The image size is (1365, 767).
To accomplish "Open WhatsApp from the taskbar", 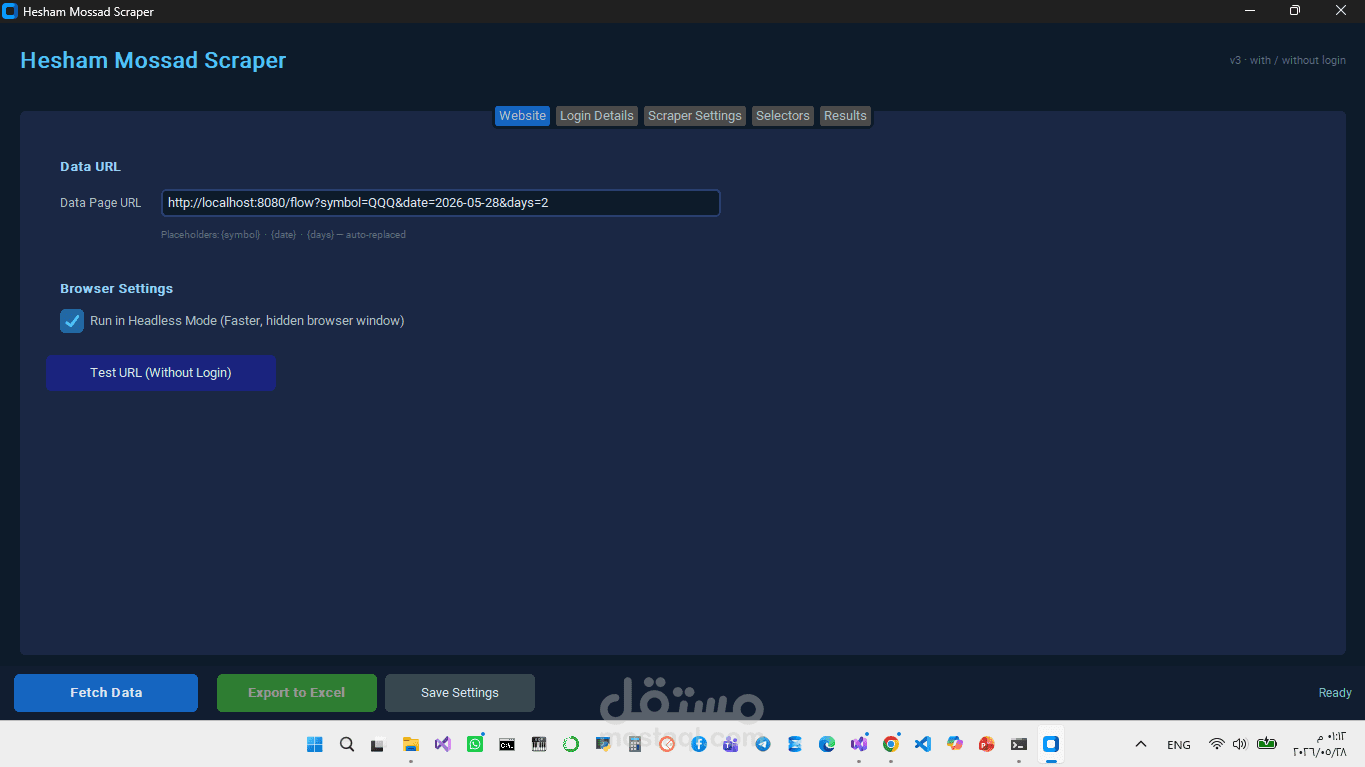I will point(475,744).
